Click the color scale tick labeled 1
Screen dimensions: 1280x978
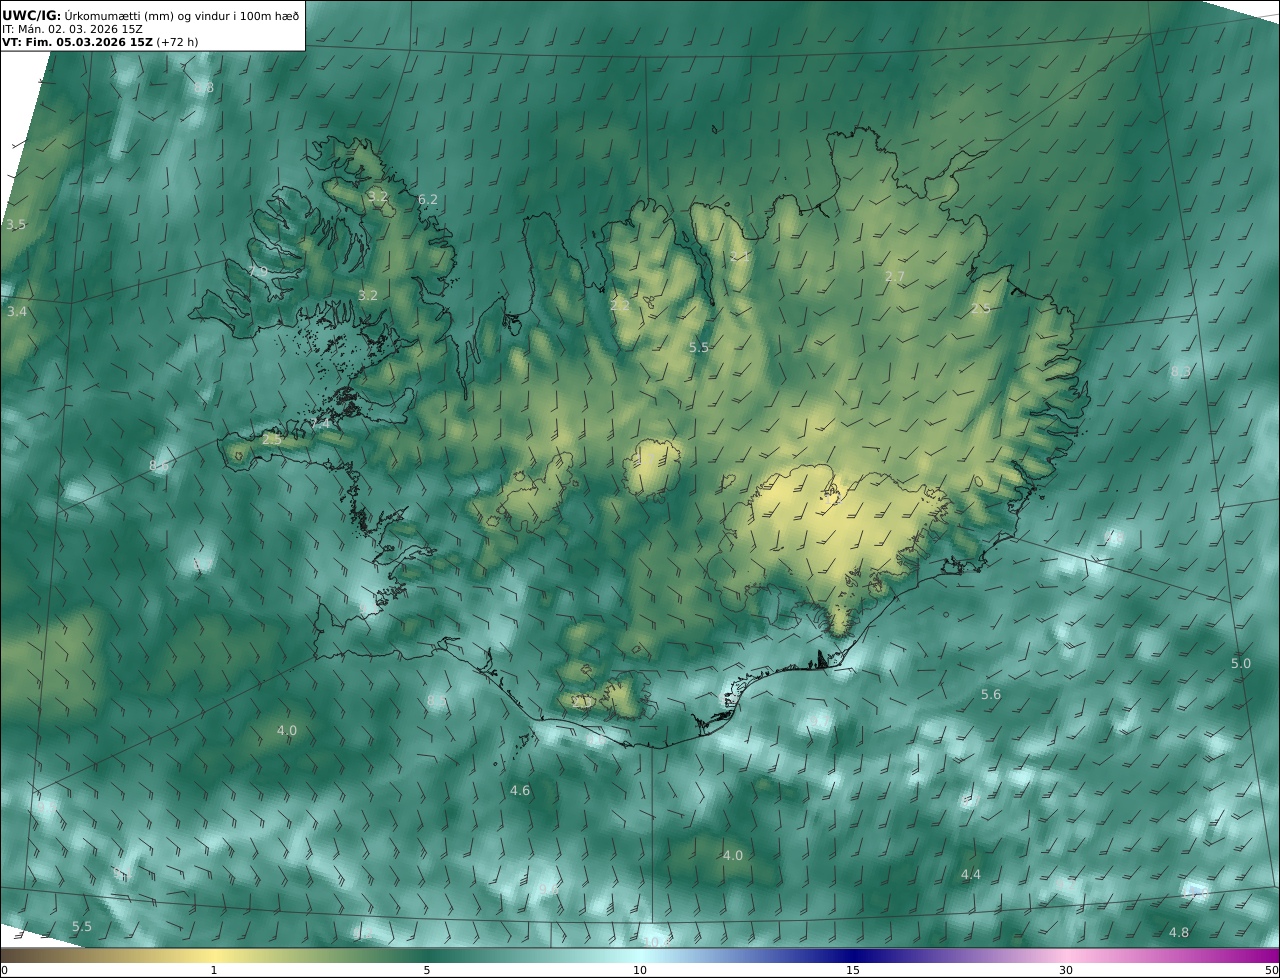tap(213, 970)
